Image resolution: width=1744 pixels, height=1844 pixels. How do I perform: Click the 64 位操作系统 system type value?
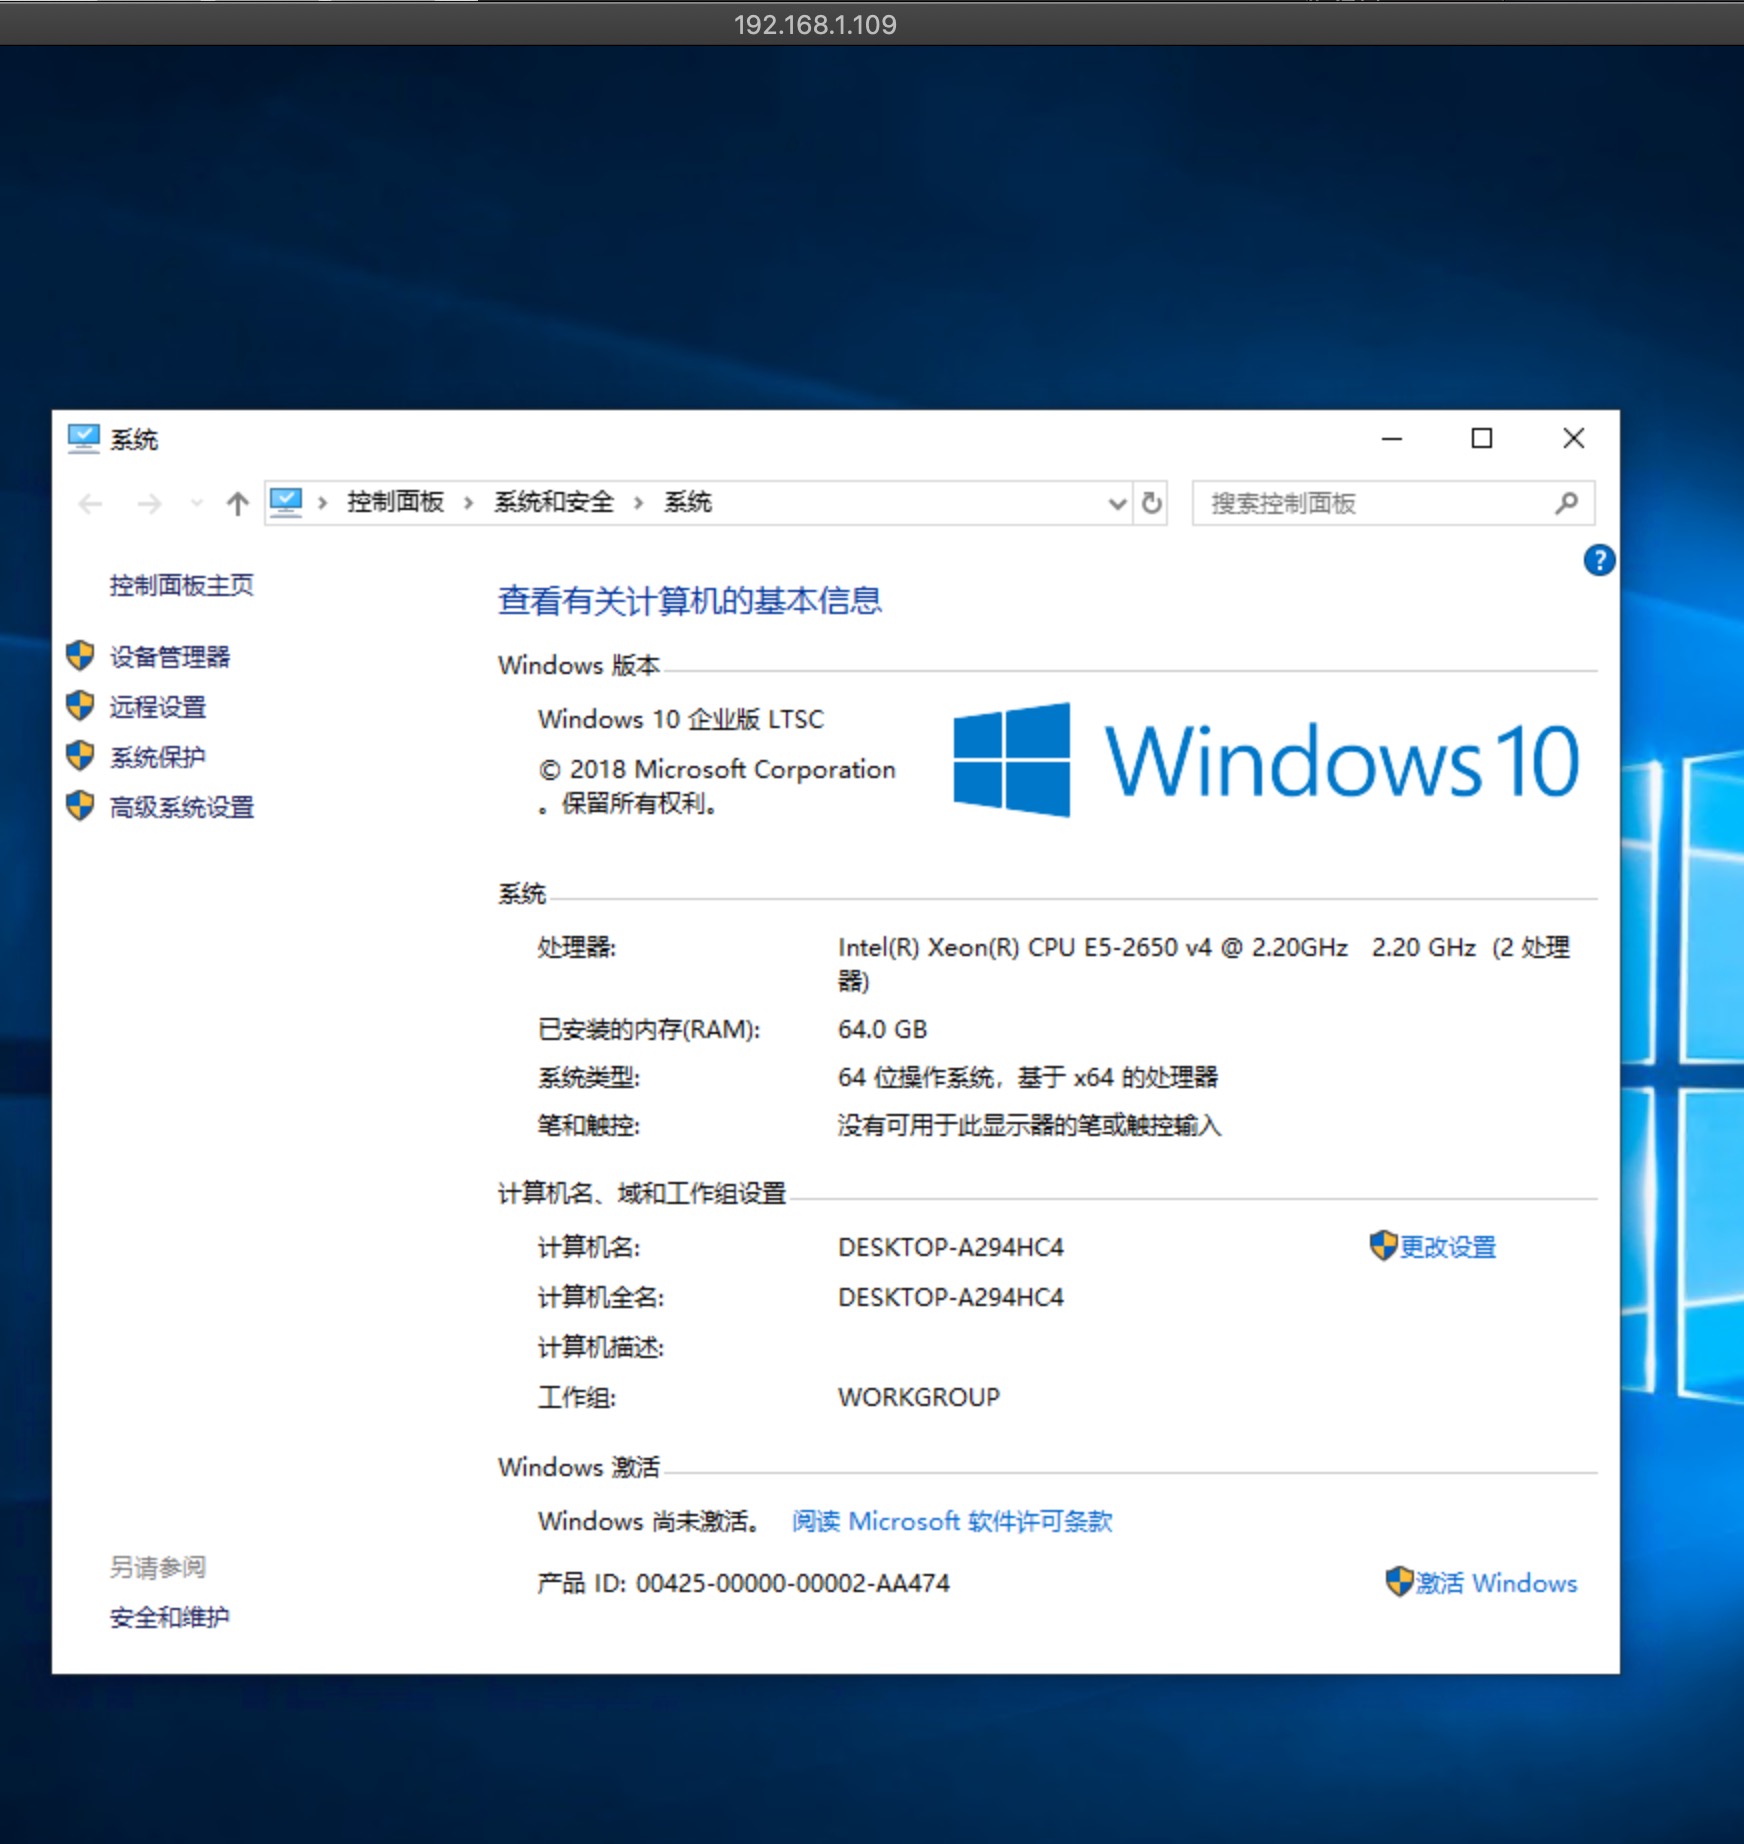[1028, 1077]
